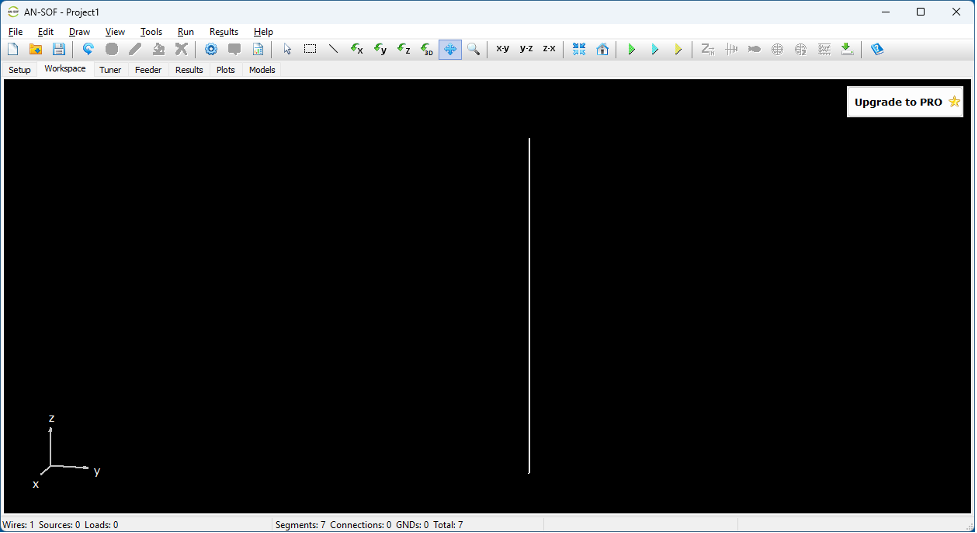The image size is (977, 533).
Task: Open the Draw menu
Action: 79,32
